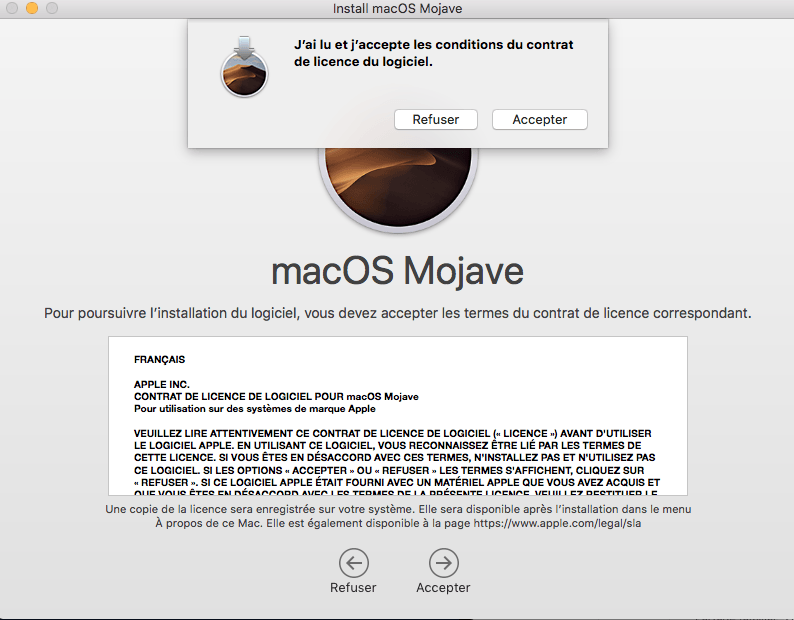Click the 'Pour utilisation sur des systèmes' line
Screen dimensions: 794x620
click(x=254, y=408)
